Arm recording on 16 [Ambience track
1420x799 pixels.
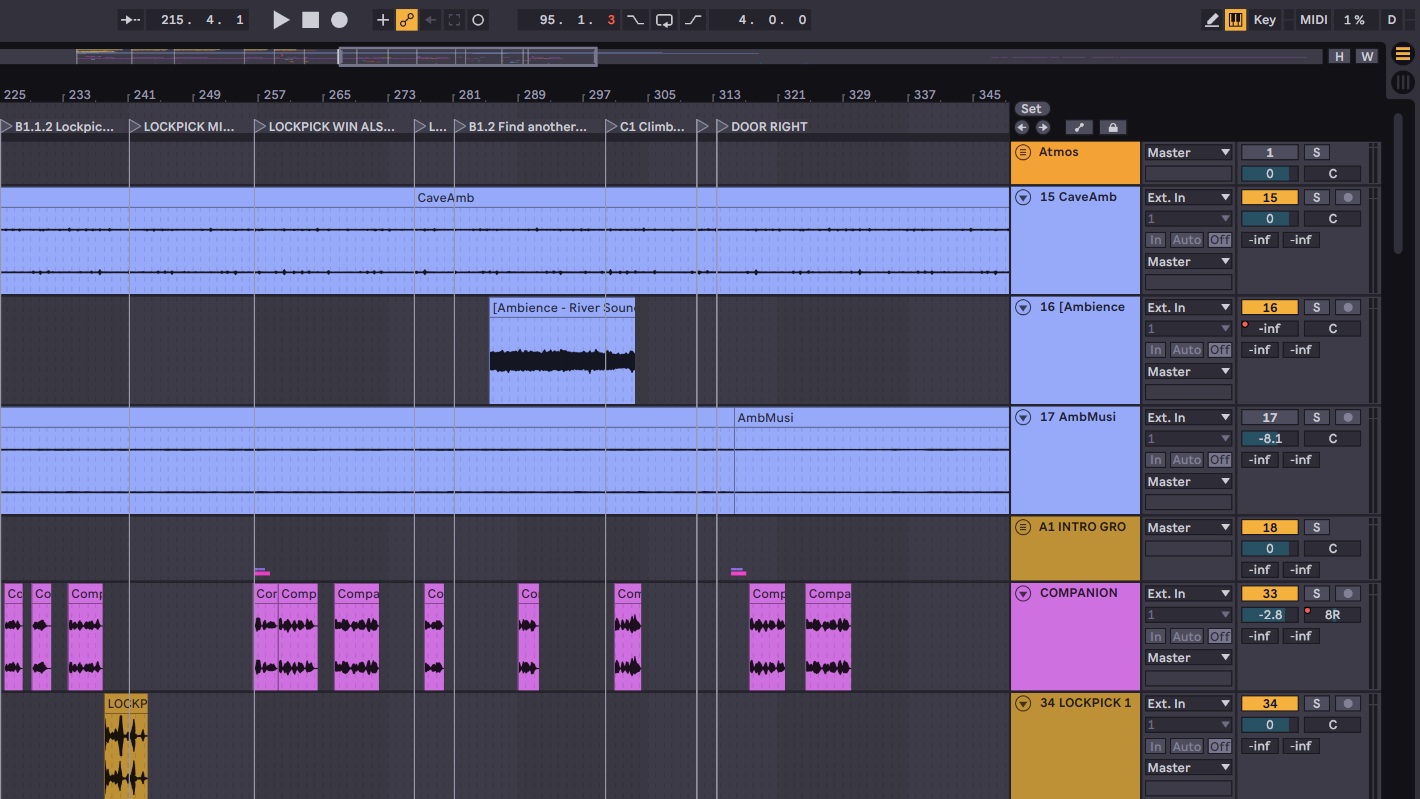[1348, 307]
